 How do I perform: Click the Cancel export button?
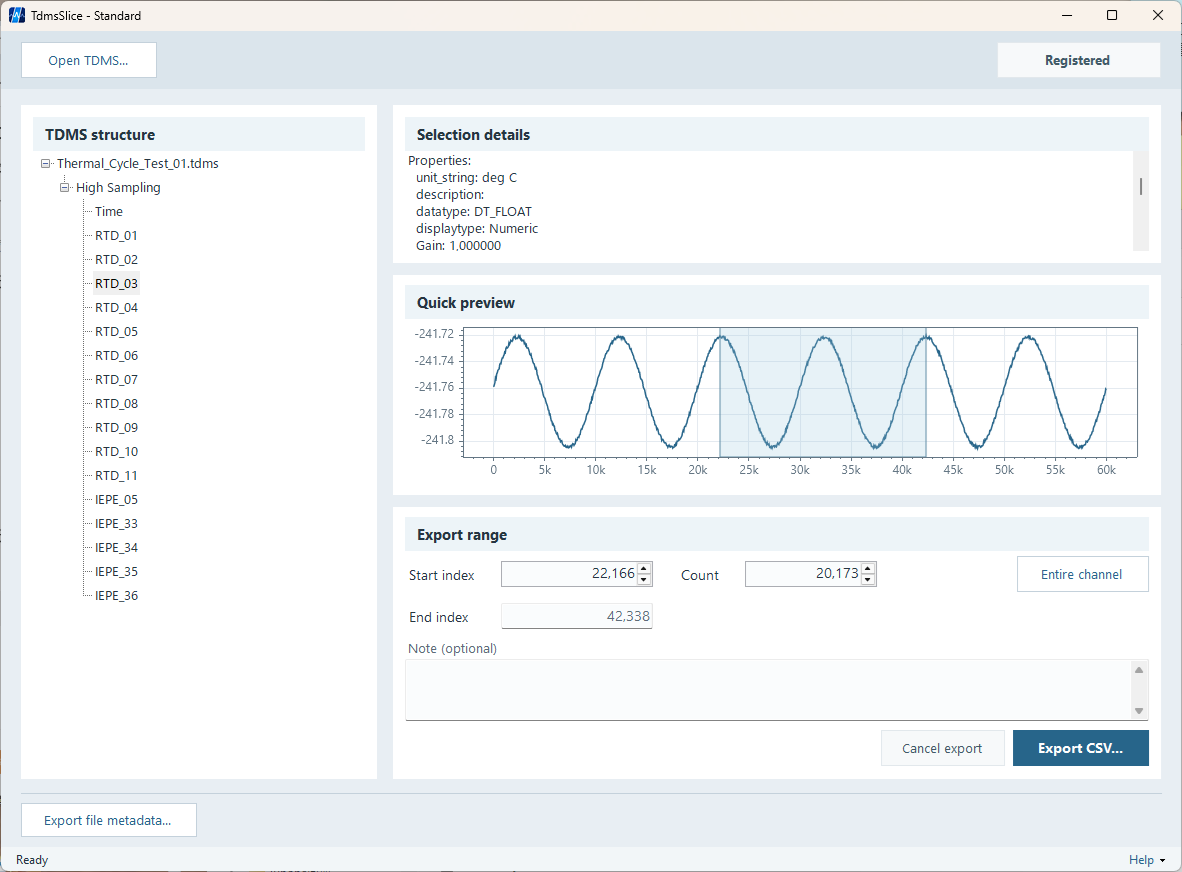point(942,748)
